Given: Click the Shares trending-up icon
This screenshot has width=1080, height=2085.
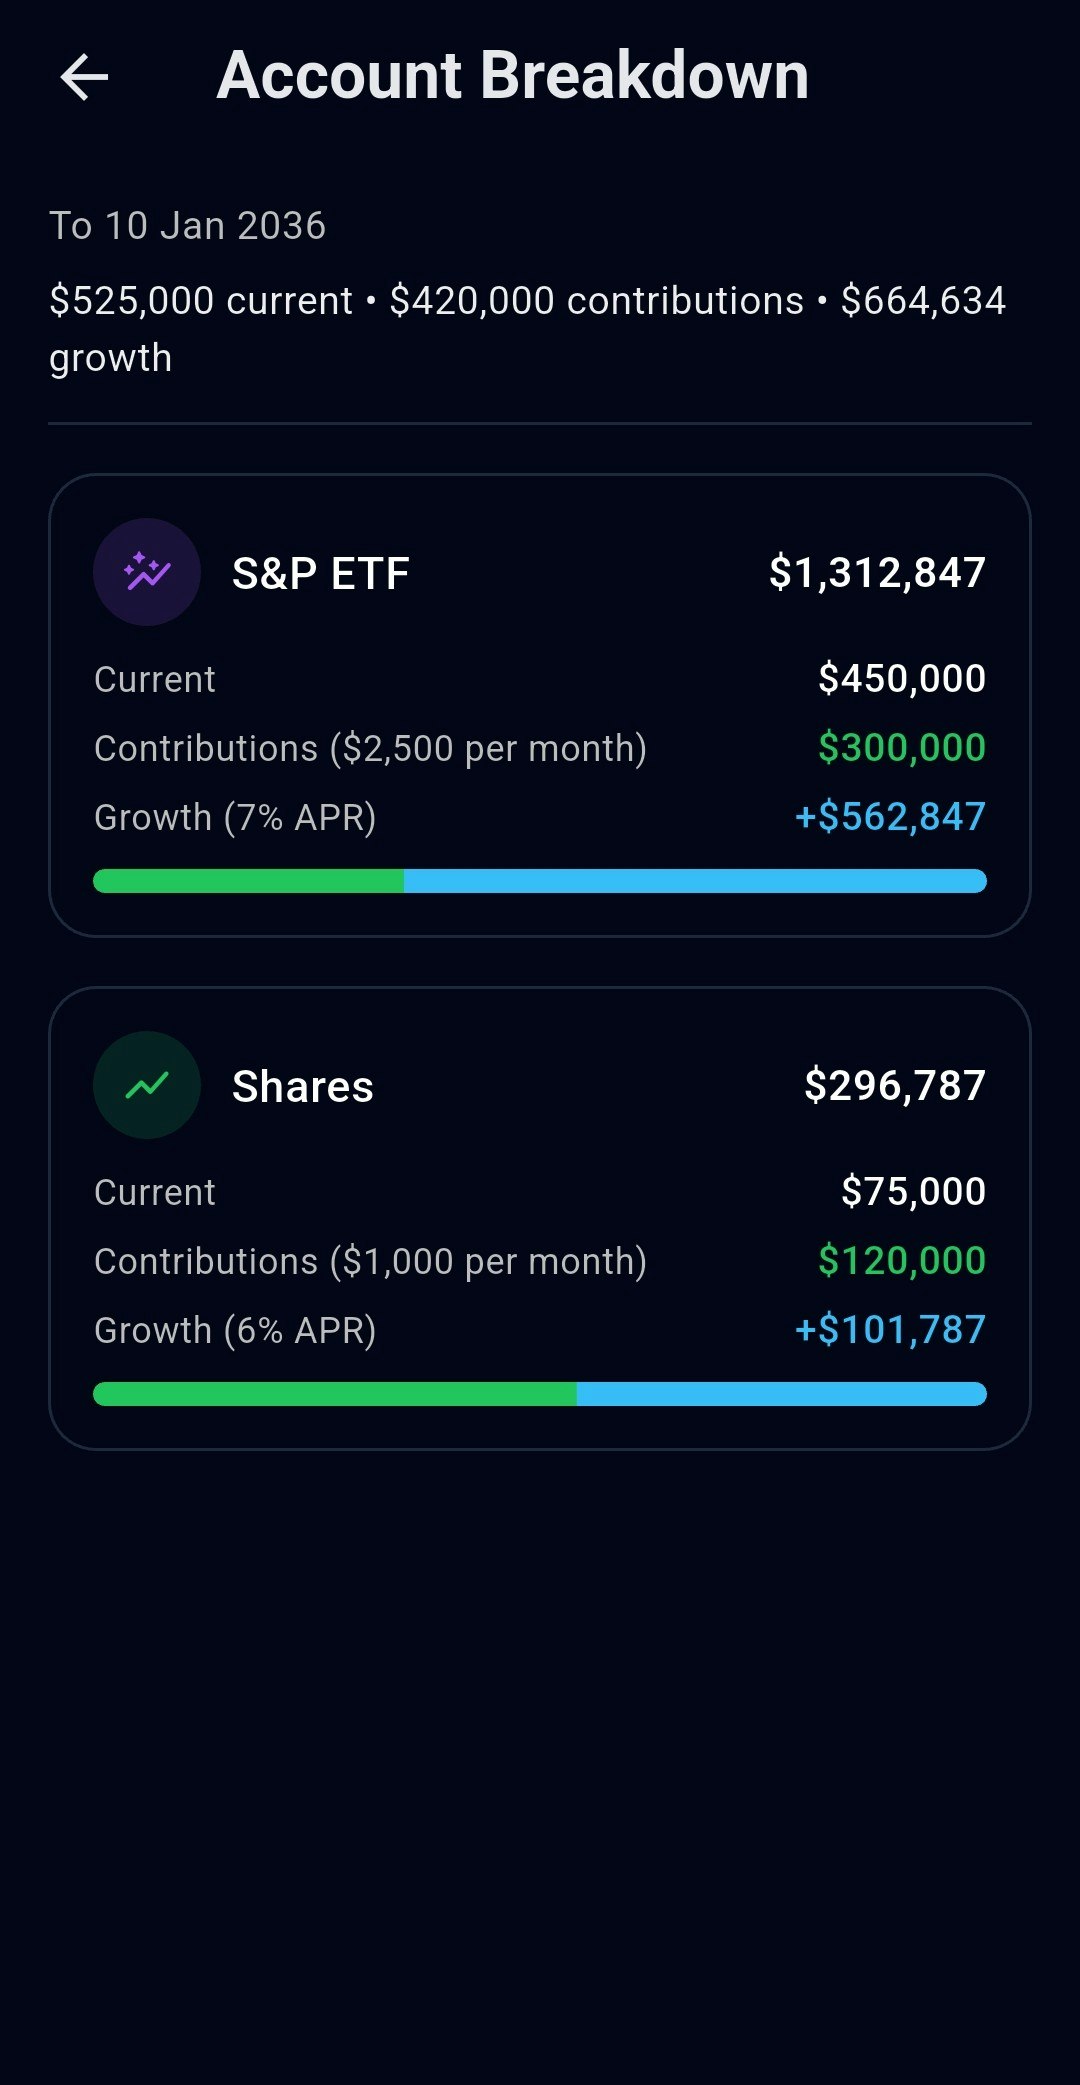Looking at the screenshot, I should point(147,1085).
